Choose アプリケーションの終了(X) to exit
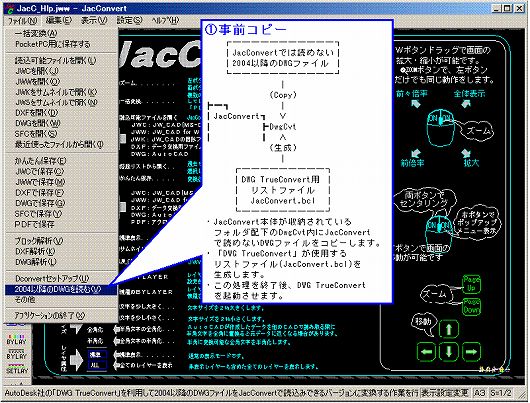 click(61, 316)
